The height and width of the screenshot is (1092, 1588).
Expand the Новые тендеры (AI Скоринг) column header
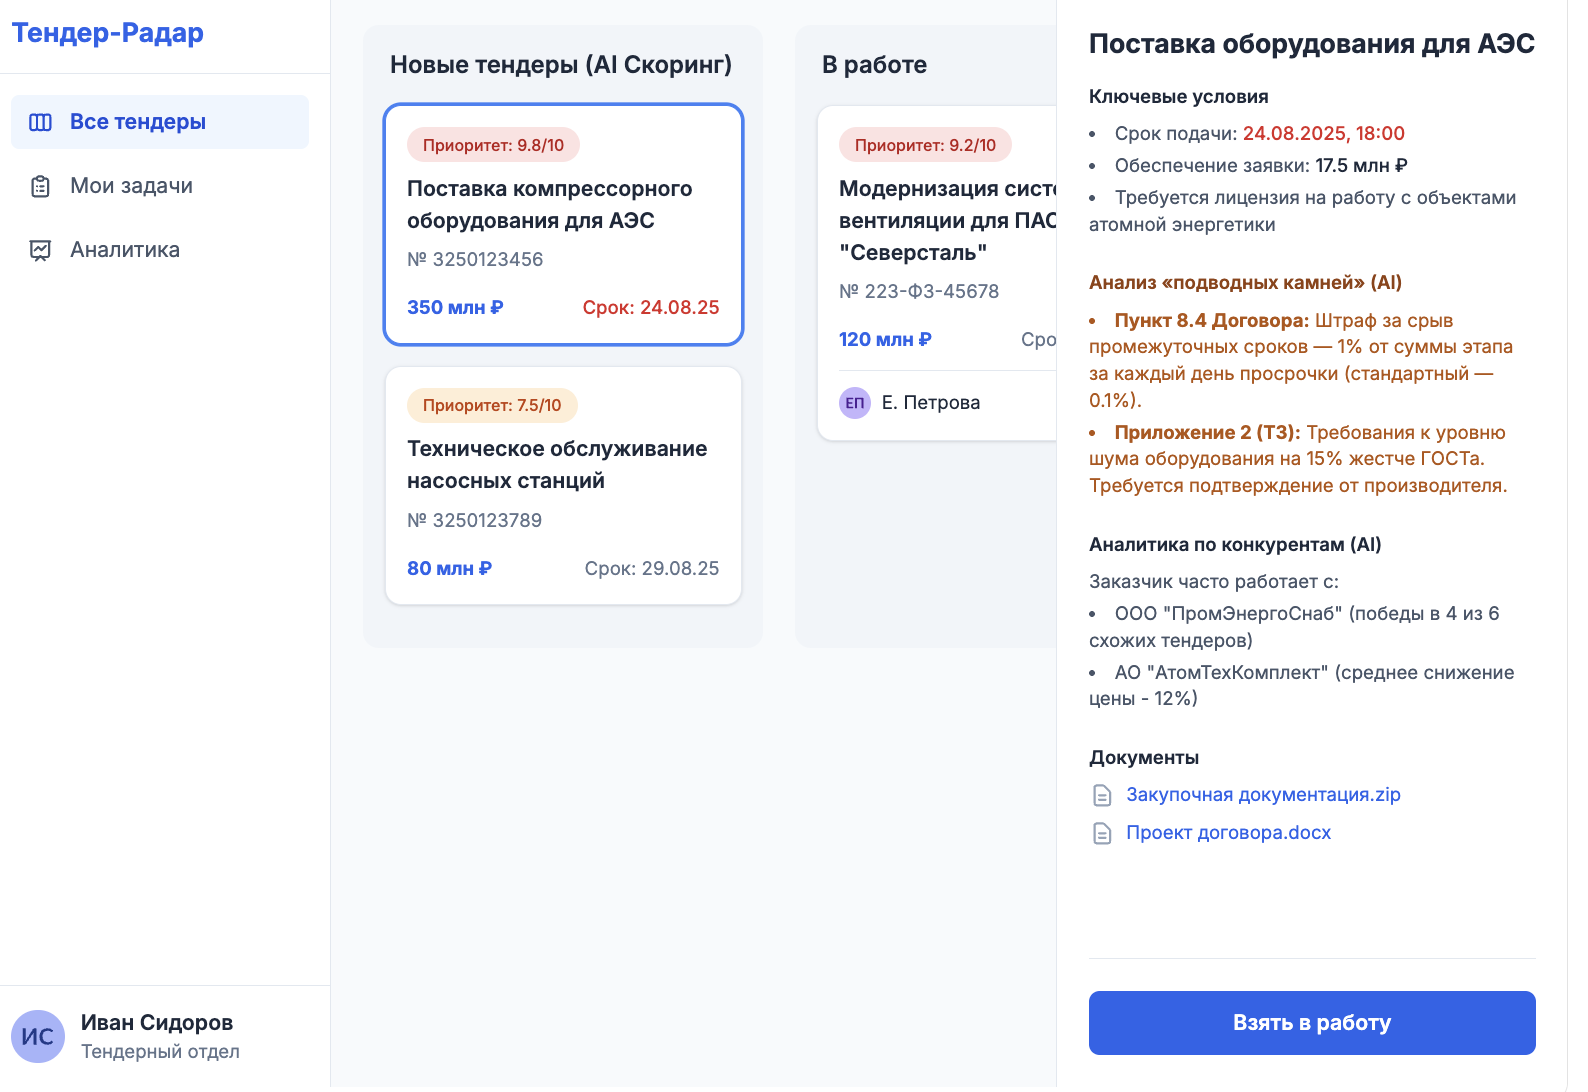[x=560, y=64]
